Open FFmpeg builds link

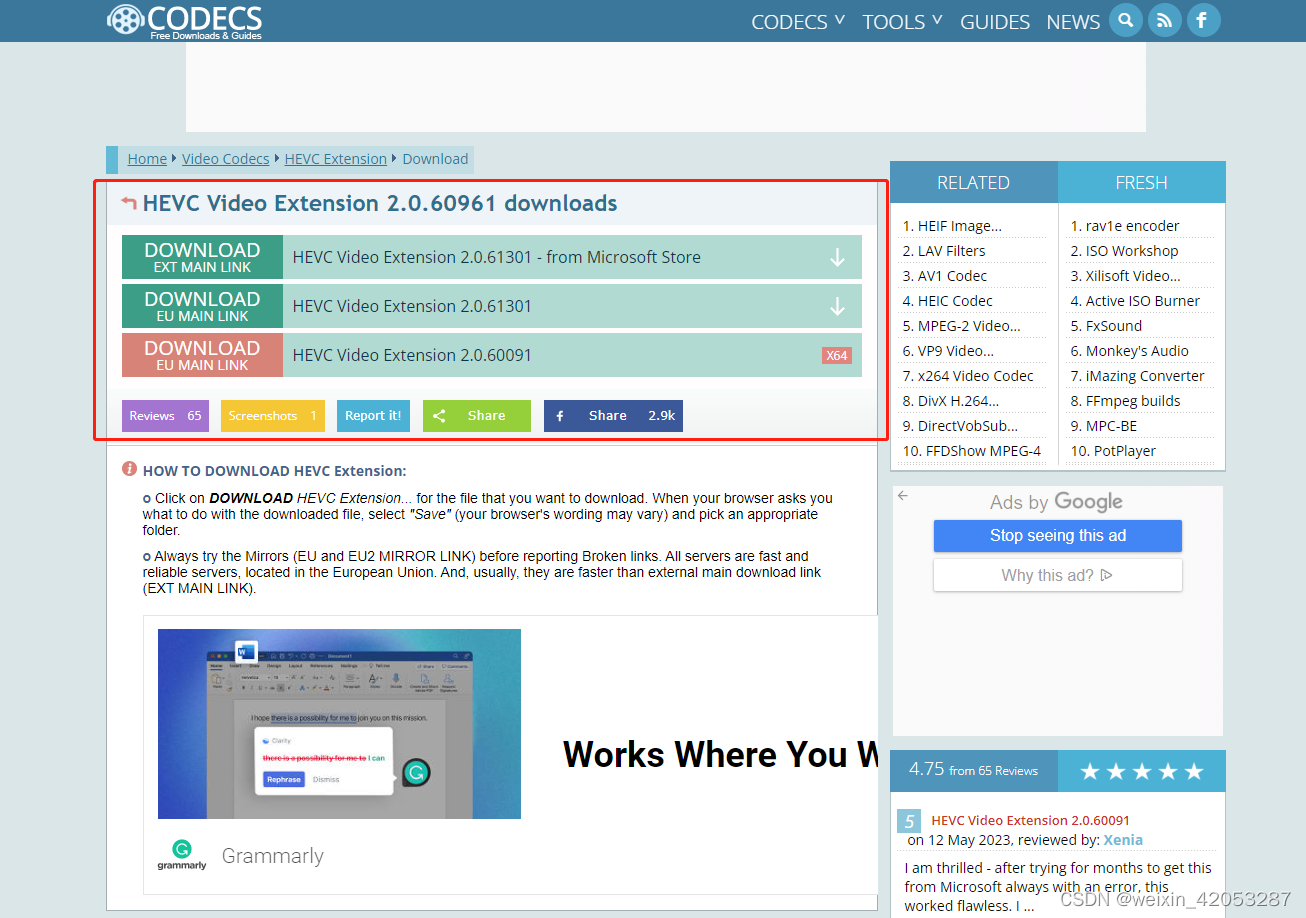click(x=1133, y=401)
